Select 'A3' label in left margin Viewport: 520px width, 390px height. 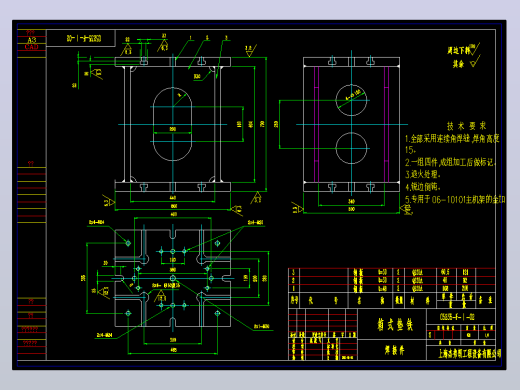pyautogui.click(x=32, y=40)
